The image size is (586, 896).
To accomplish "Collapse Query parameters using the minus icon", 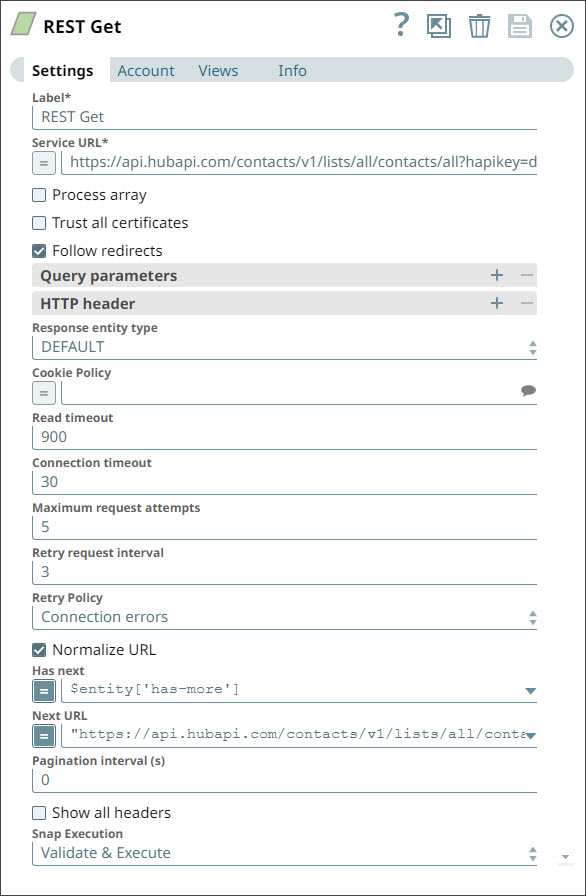I will click(525, 275).
